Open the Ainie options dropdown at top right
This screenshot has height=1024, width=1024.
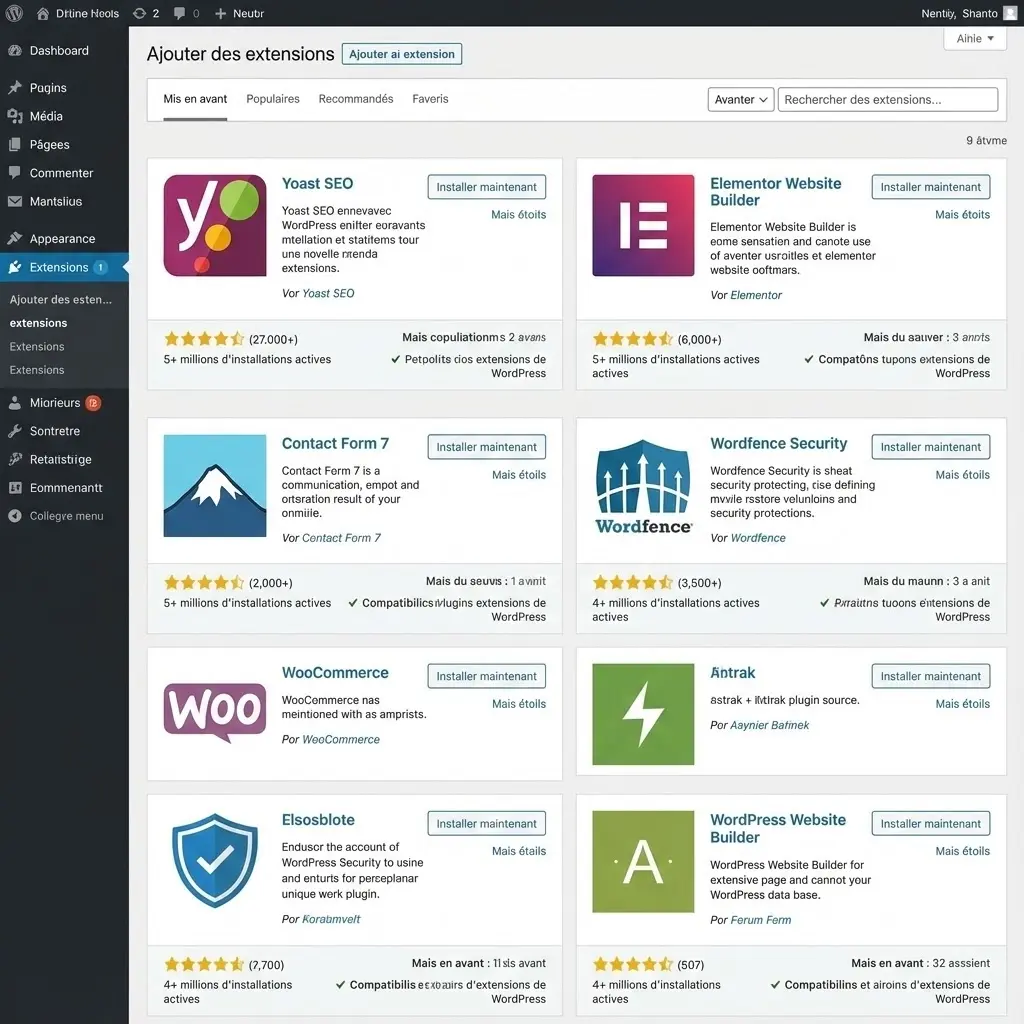click(x=974, y=37)
